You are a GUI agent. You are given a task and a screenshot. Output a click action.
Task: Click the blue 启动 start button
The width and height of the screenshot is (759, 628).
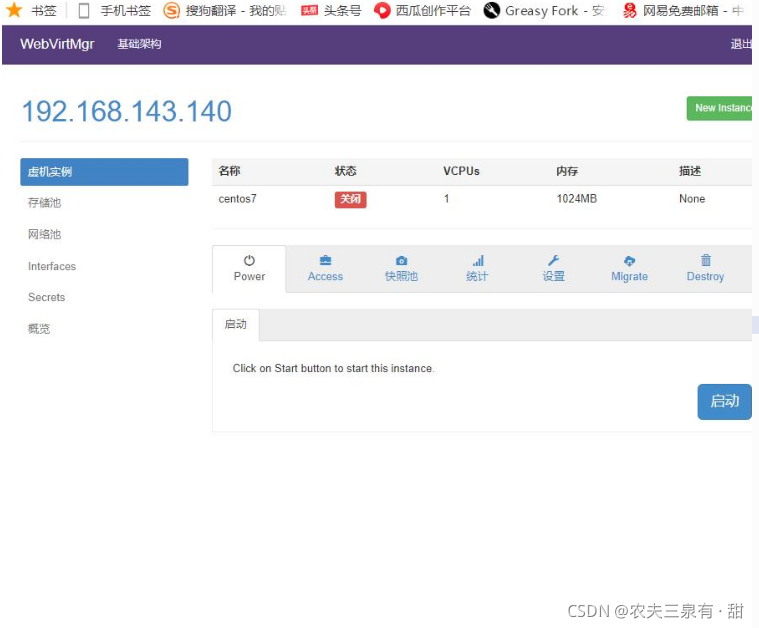(725, 401)
